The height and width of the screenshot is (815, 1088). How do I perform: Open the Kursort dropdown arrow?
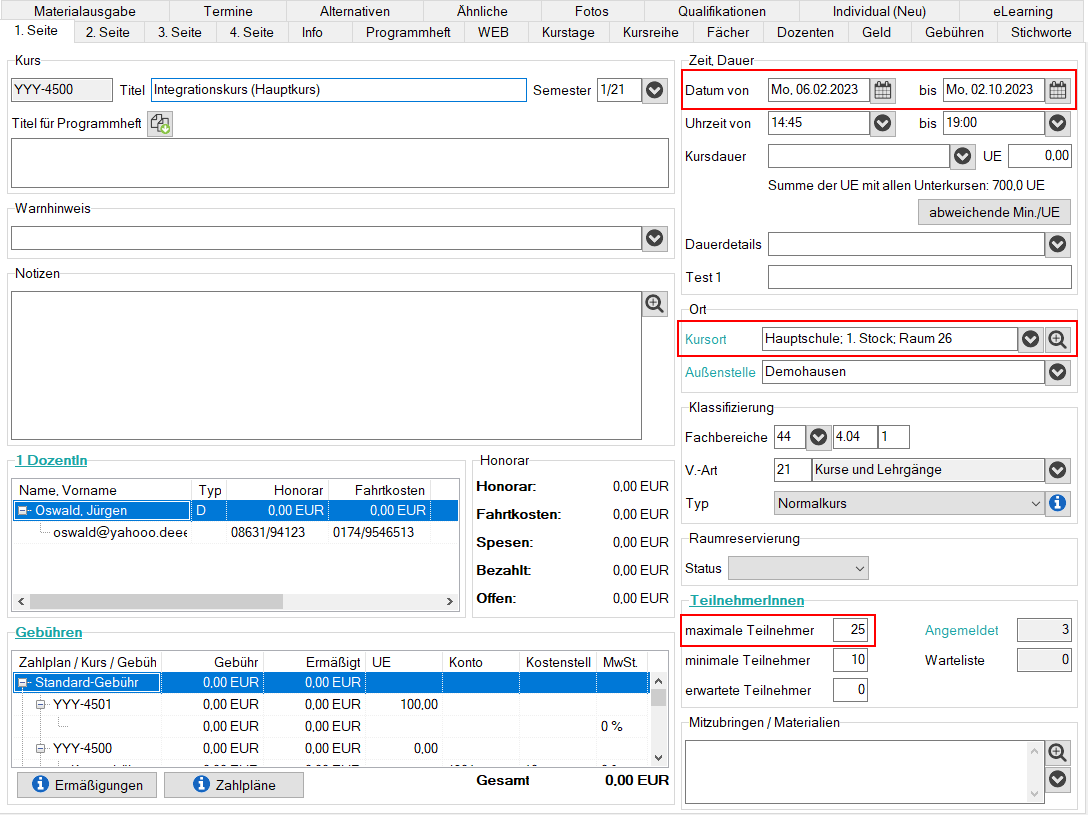coord(1030,339)
